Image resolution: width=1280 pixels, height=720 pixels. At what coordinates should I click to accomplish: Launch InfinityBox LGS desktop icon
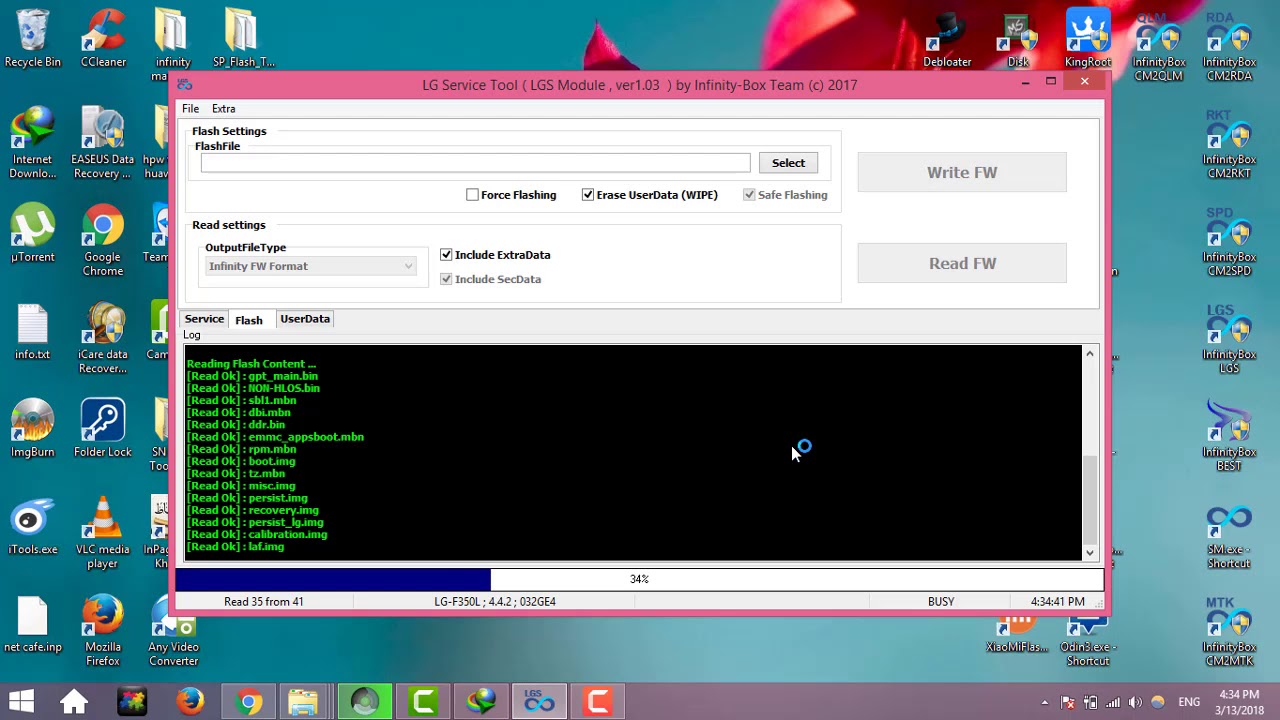[1229, 339]
